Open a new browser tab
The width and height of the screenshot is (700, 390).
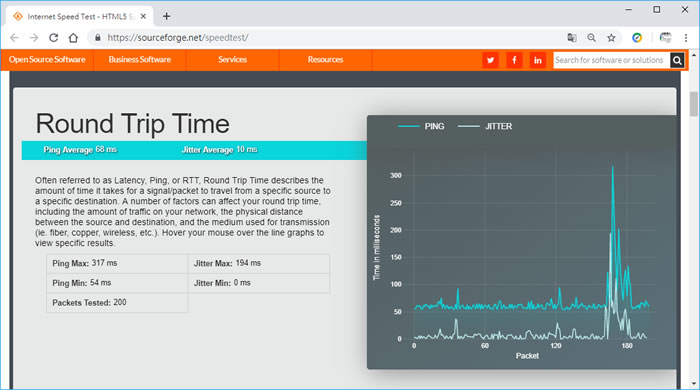[x=167, y=17]
